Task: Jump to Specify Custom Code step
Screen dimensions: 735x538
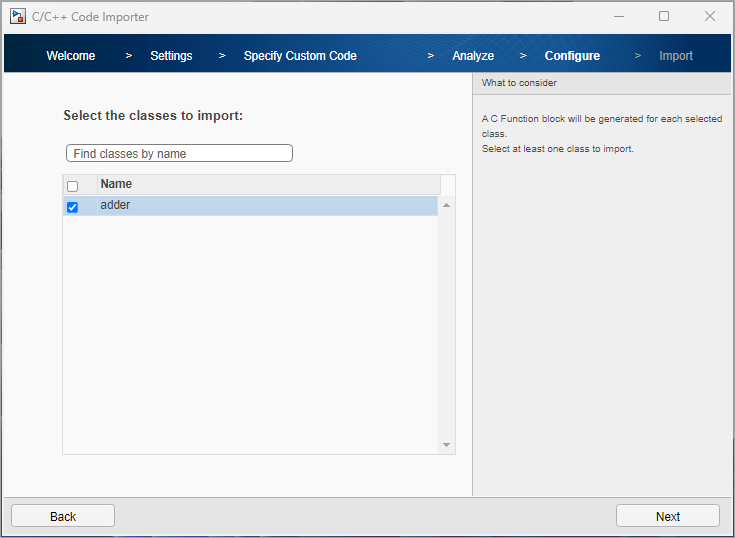Action: (x=300, y=56)
